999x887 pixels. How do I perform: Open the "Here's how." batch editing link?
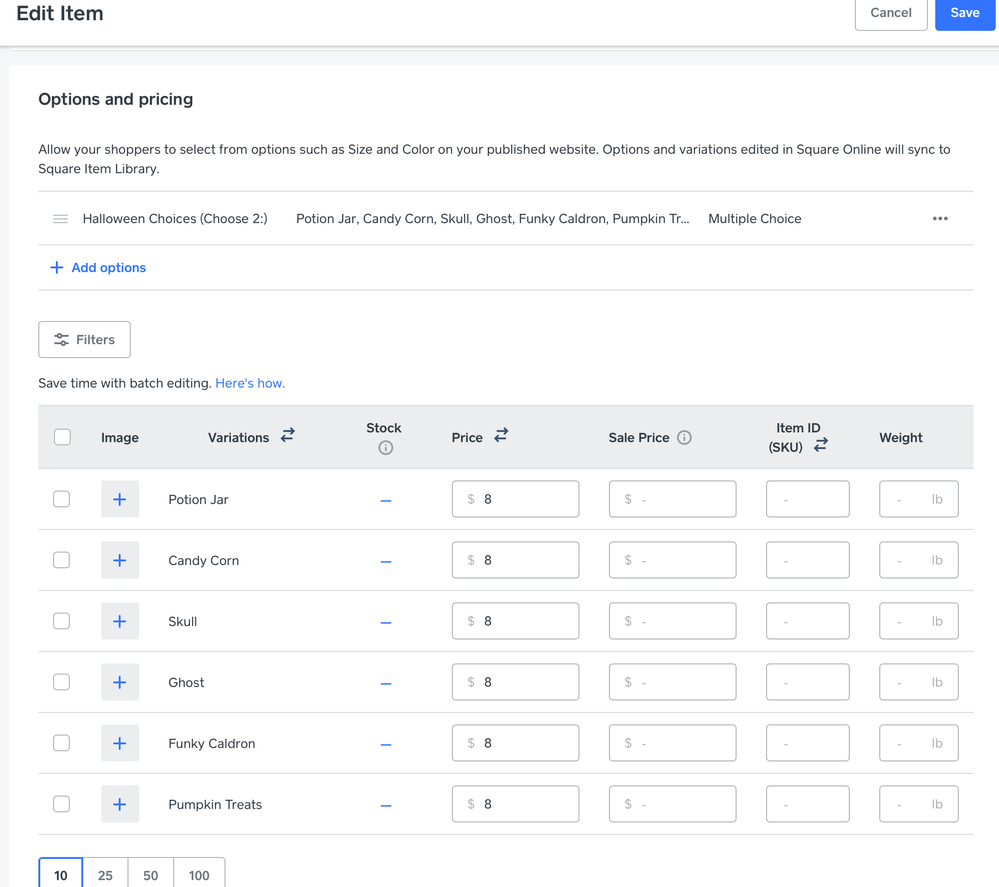tap(250, 383)
